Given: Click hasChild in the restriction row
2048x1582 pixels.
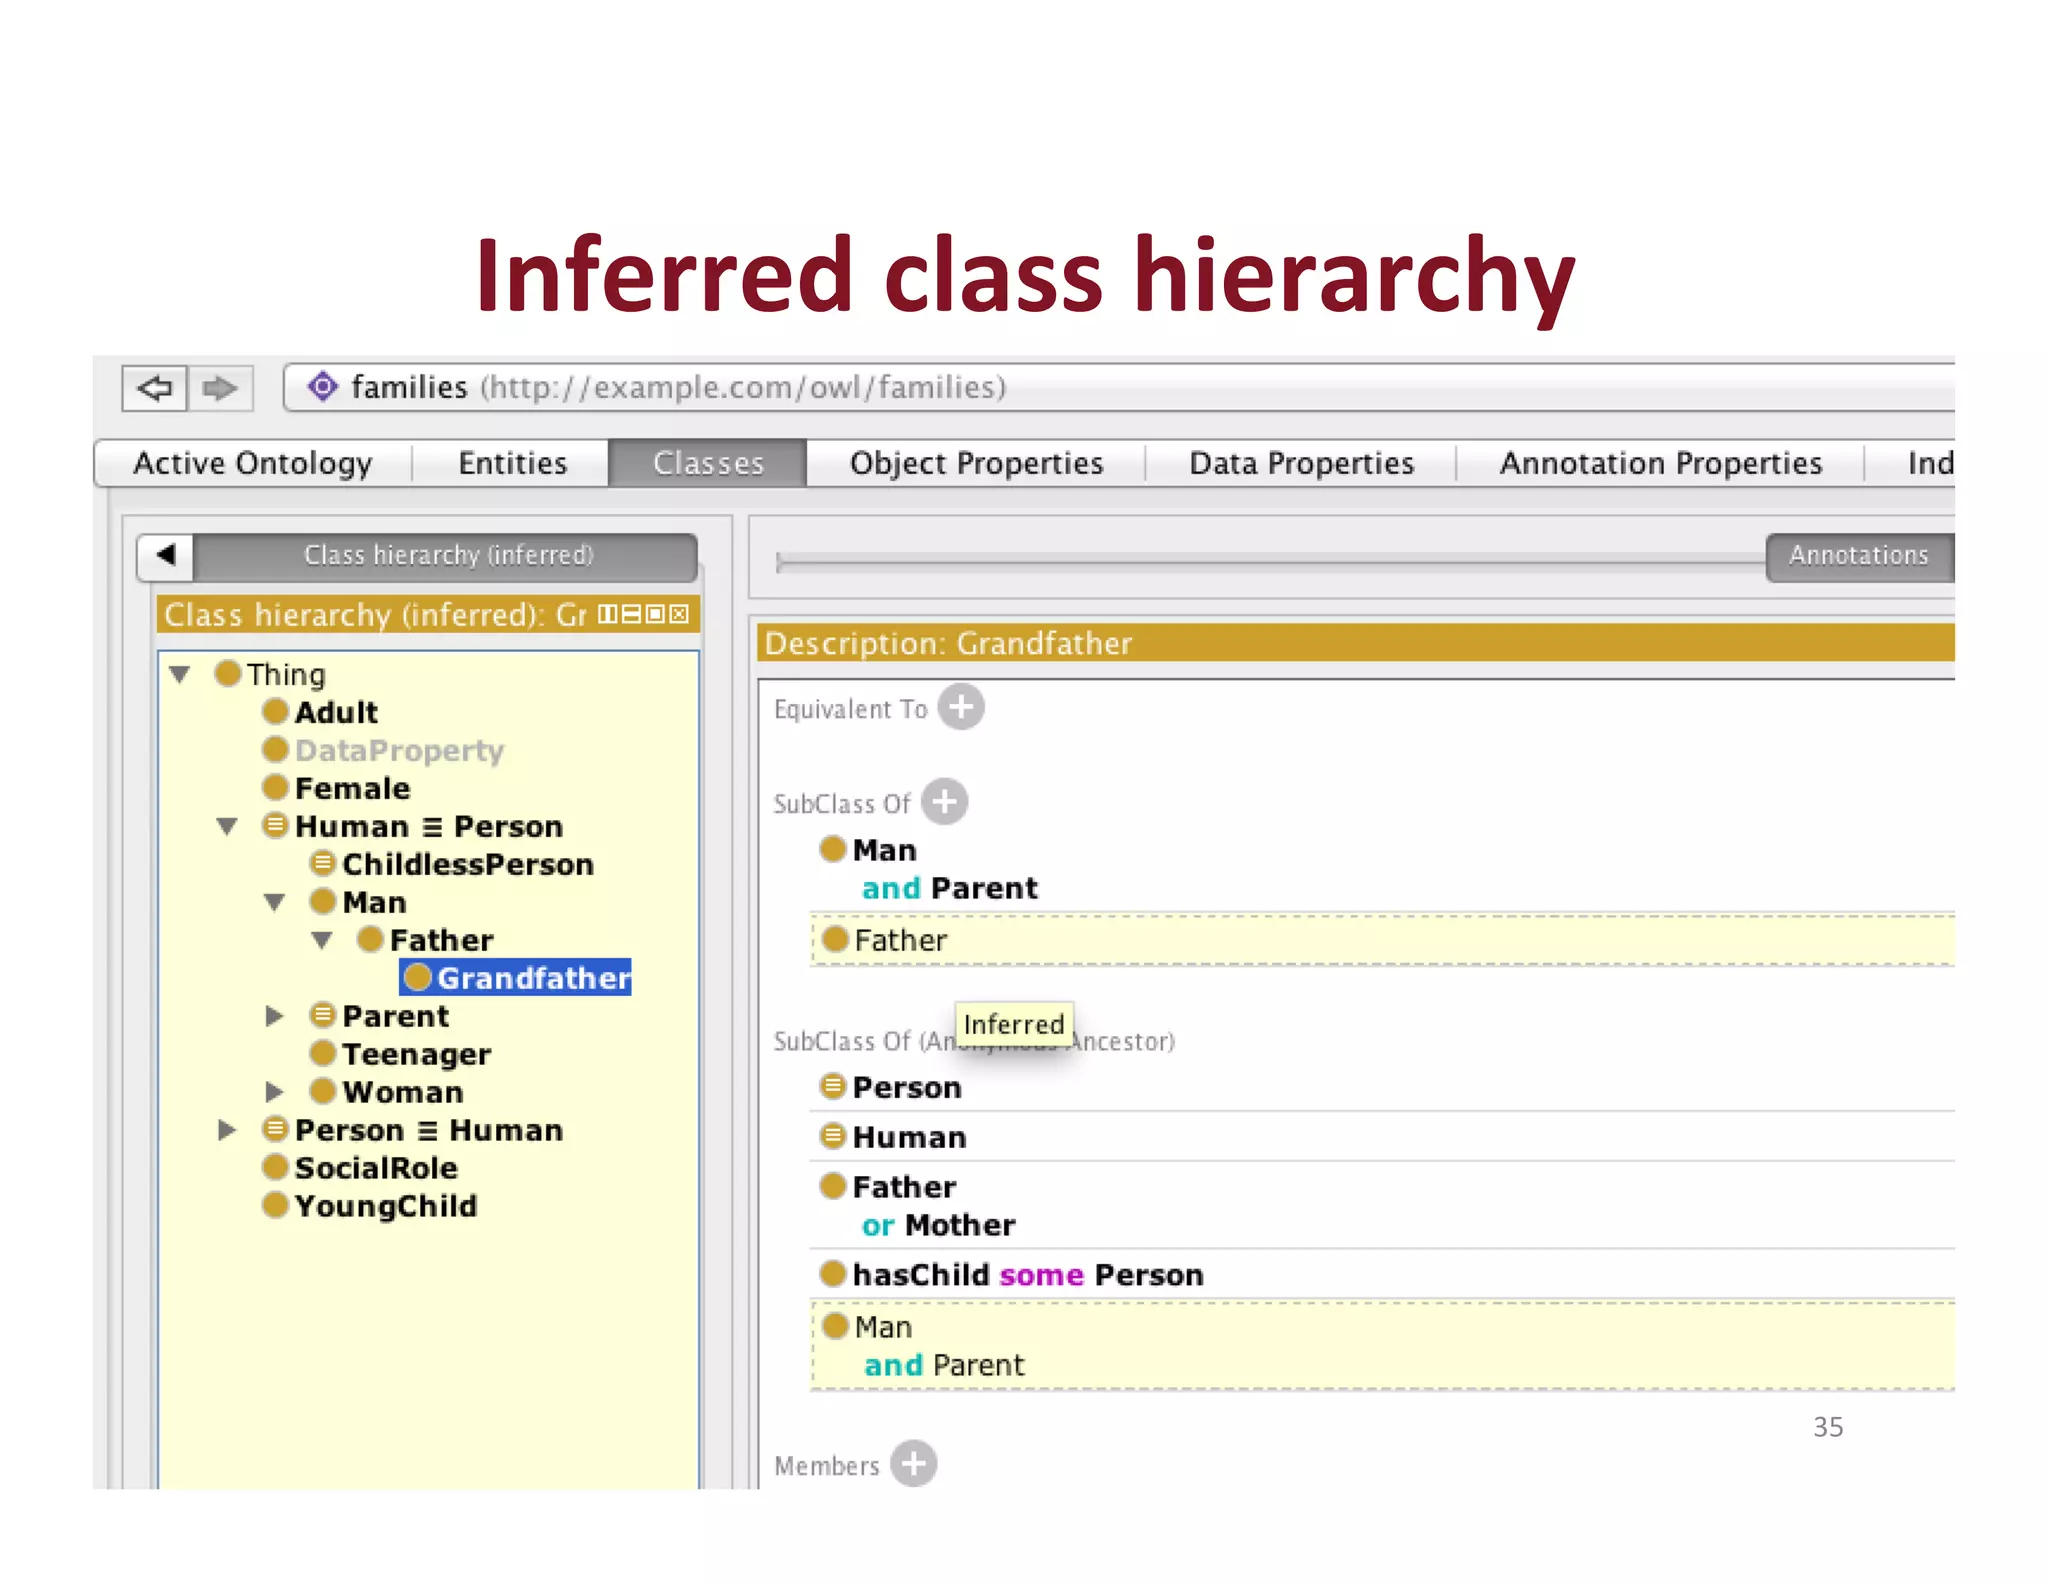Looking at the screenshot, I should pos(920,1275).
